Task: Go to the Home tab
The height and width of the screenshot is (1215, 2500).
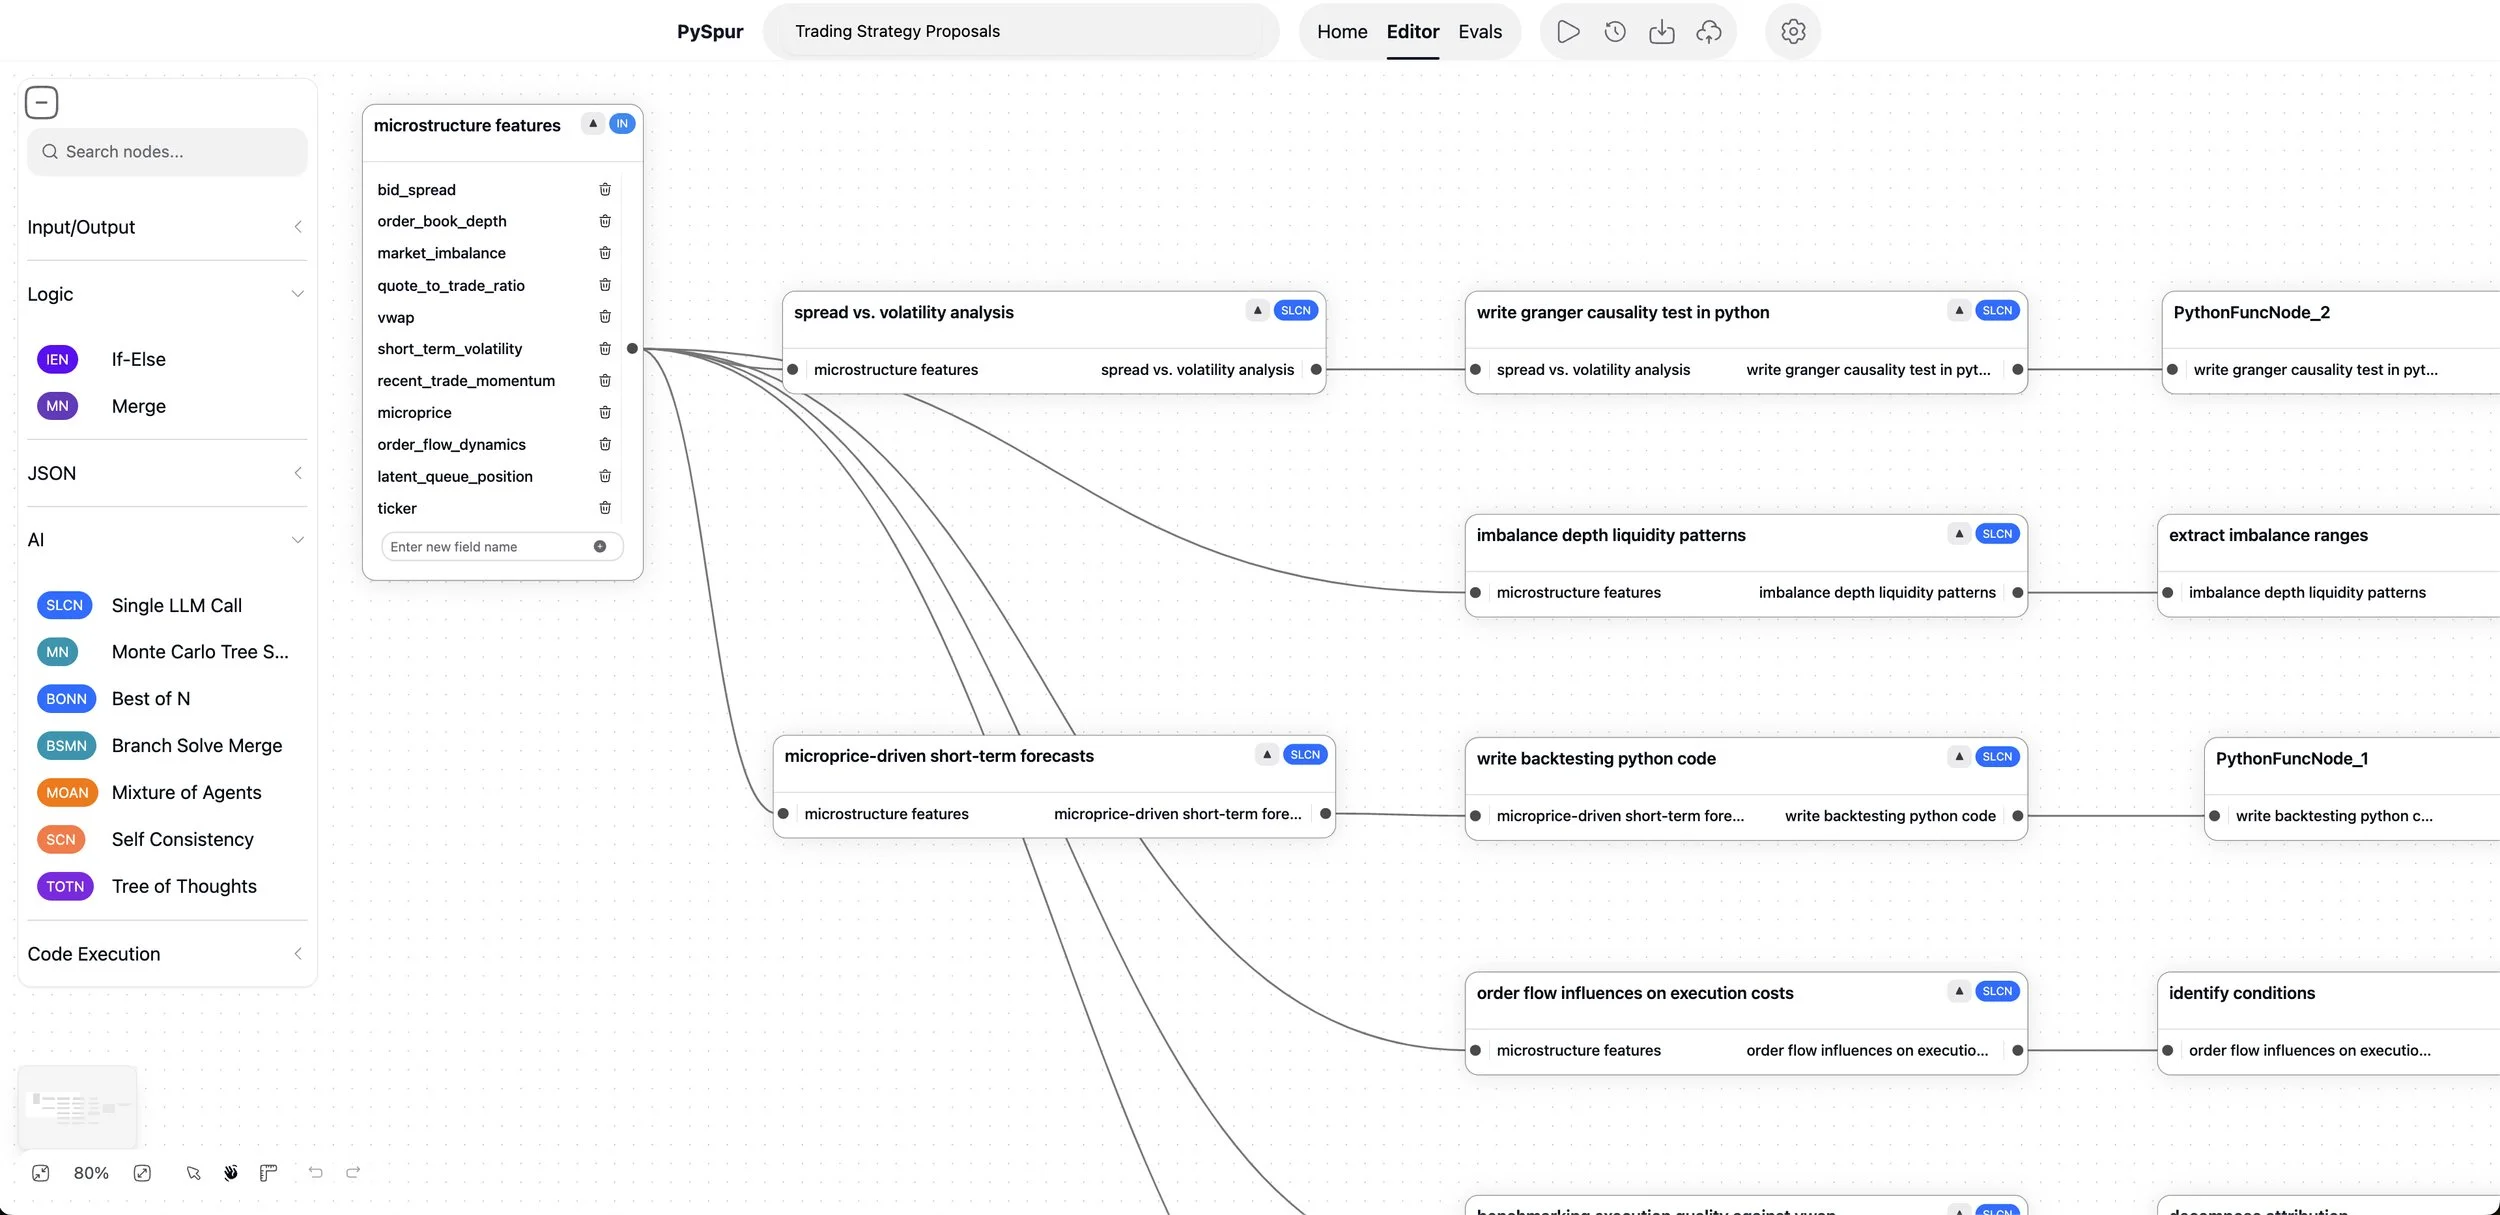Action: click(x=1341, y=32)
